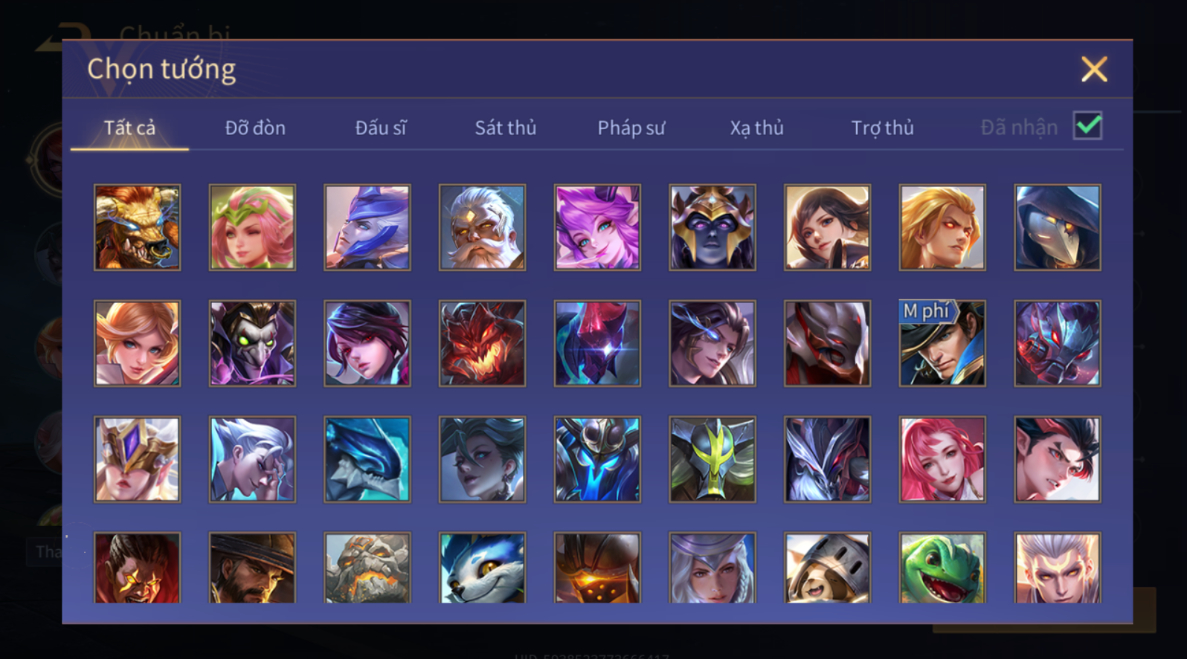Pick the blue and white fox hero
The width and height of the screenshot is (1187, 659).
(x=482, y=567)
